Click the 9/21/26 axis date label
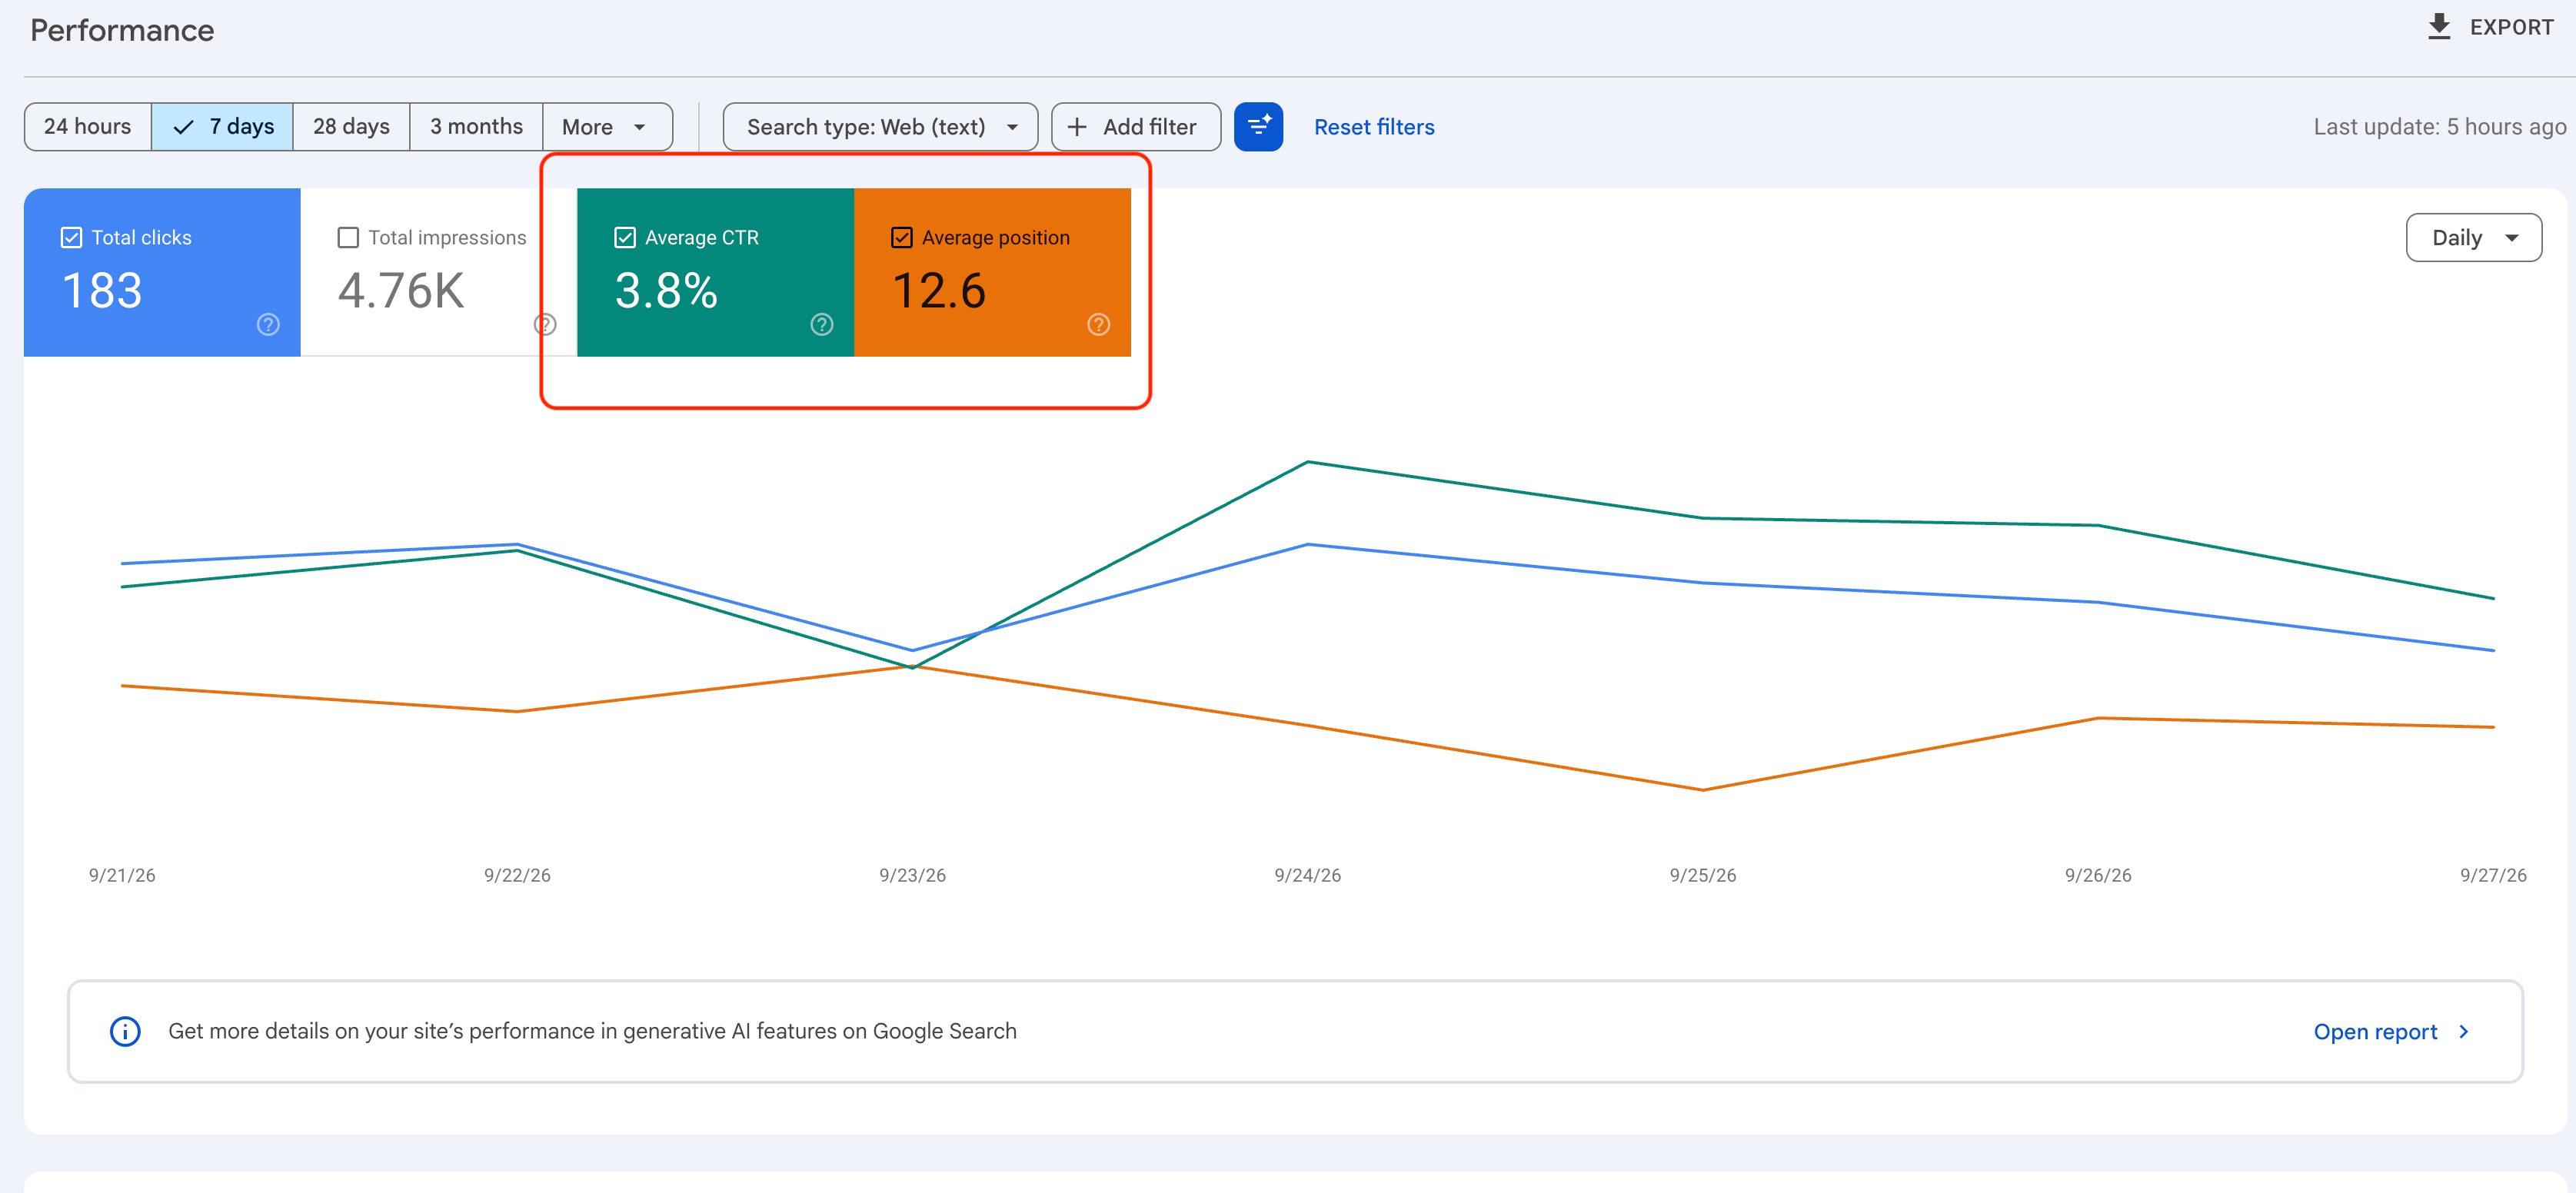Viewport: 2576px width, 1193px height. pyautogui.click(x=122, y=875)
